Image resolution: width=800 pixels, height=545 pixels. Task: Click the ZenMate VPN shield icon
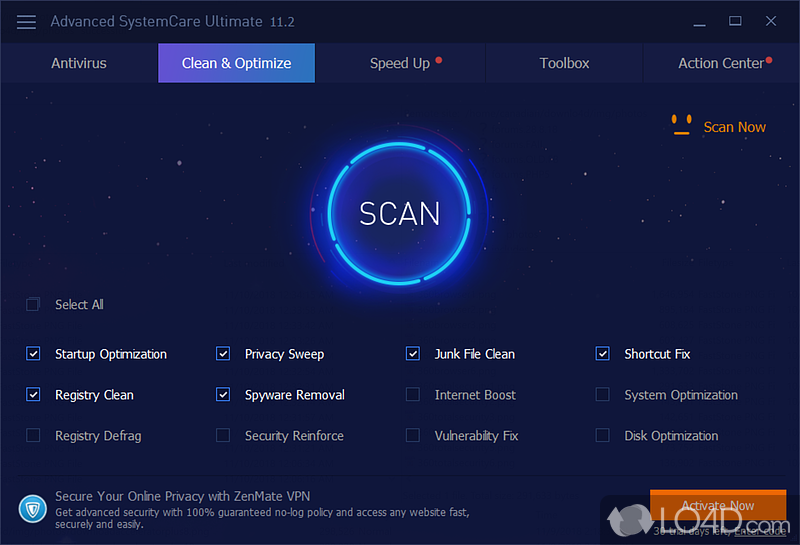[x=33, y=509]
